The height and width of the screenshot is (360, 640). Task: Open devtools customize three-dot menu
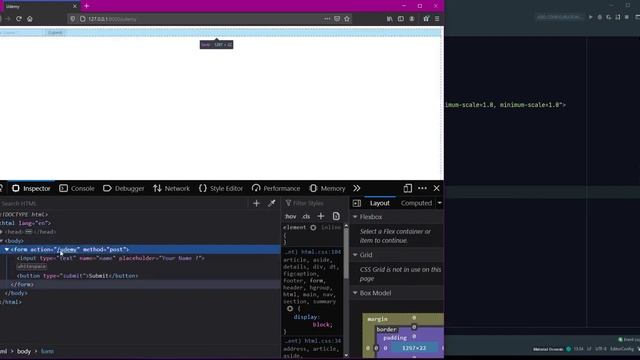click(422, 188)
